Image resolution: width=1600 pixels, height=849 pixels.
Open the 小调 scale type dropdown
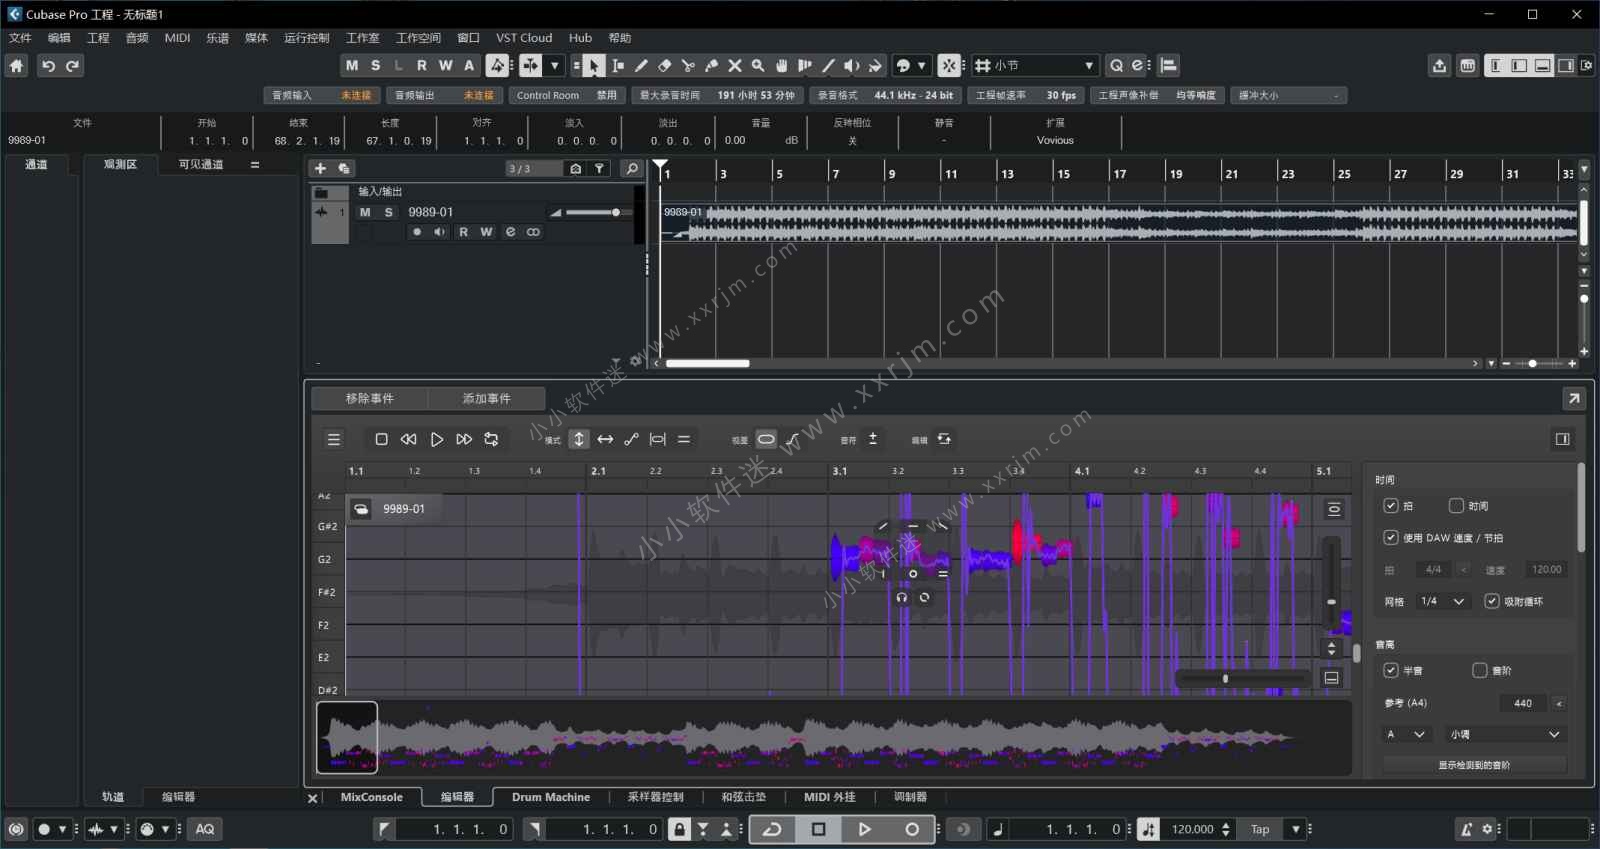tap(1505, 734)
